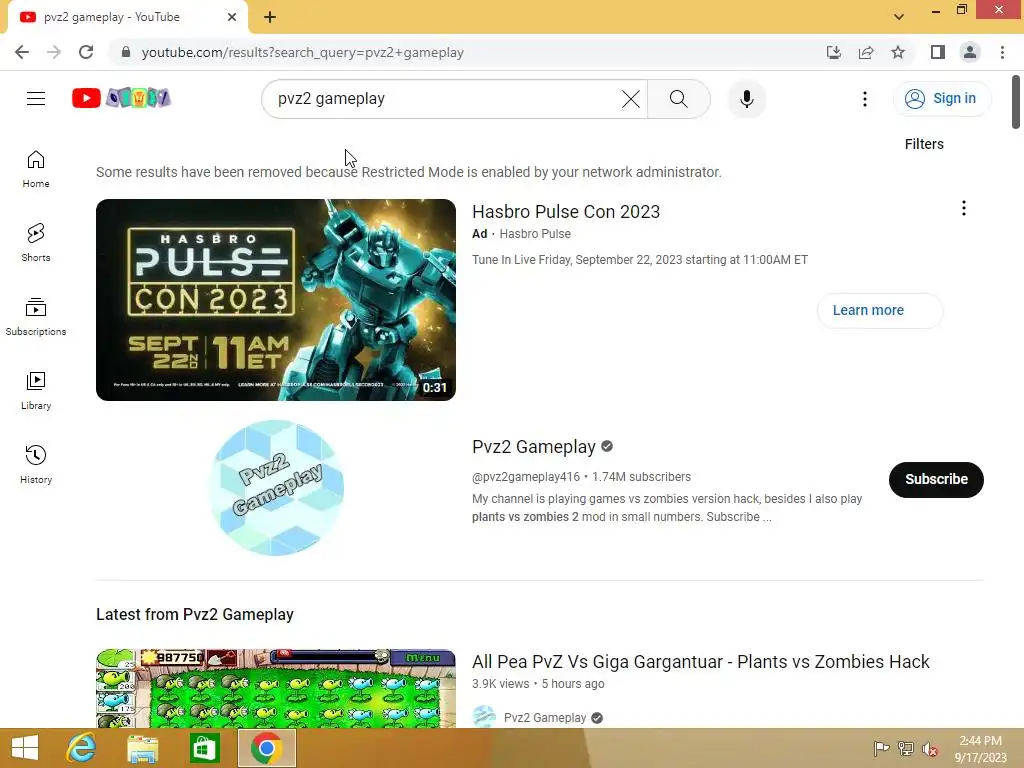Open the Windows Start button
Image resolution: width=1024 pixels, height=768 pixels.
[x=25, y=748]
